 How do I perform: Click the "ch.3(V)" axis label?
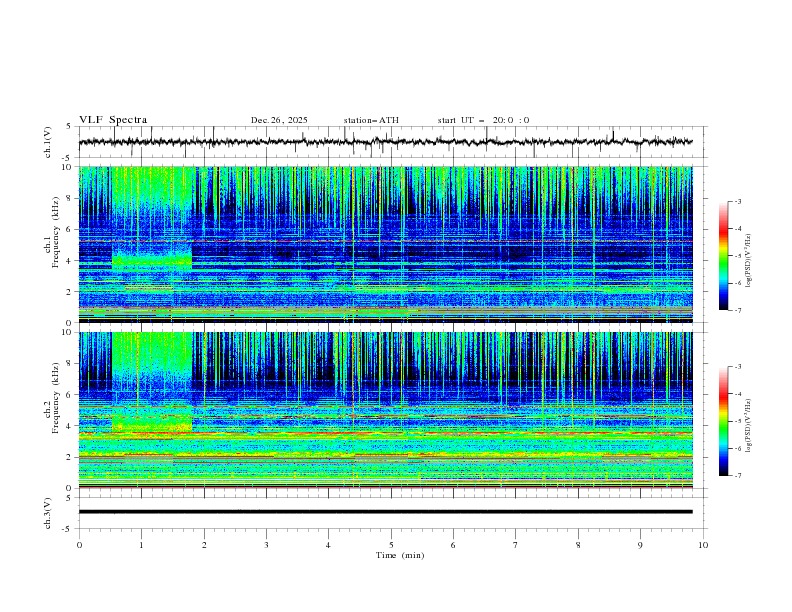tap(48, 513)
